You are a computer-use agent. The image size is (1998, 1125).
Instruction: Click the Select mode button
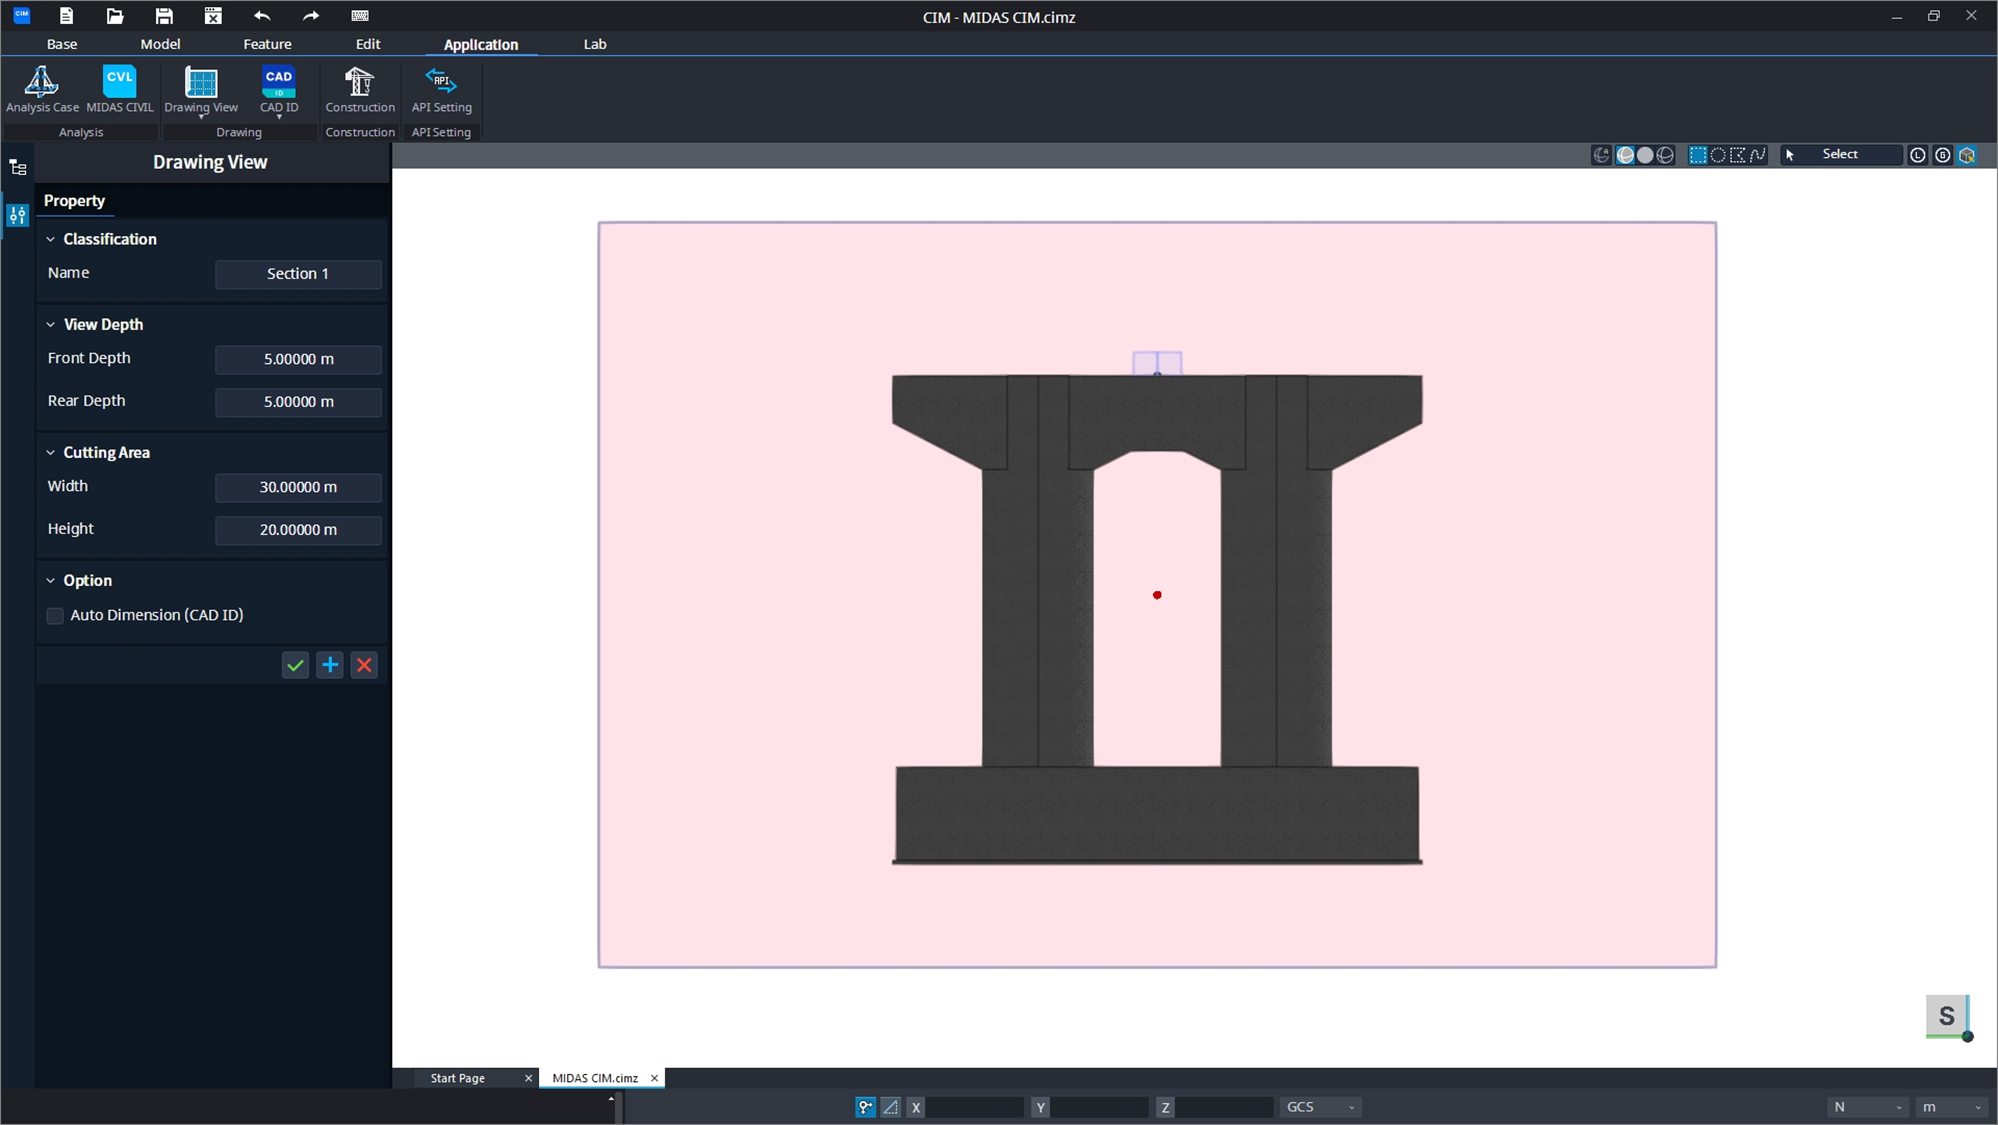[x=1839, y=154]
